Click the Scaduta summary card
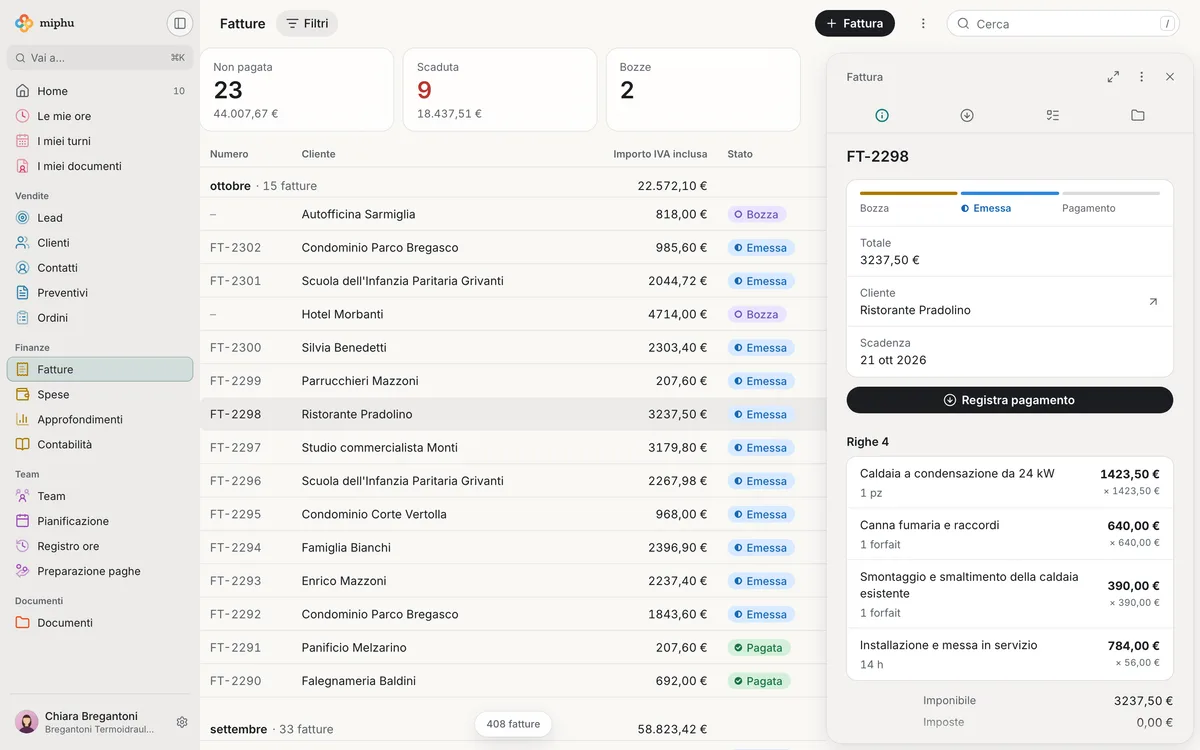1200x750 pixels. point(500,90)
